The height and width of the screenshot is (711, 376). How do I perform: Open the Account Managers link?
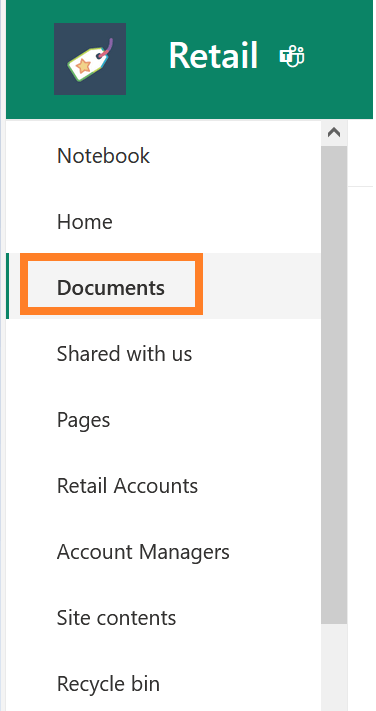[x=143, y=552]
